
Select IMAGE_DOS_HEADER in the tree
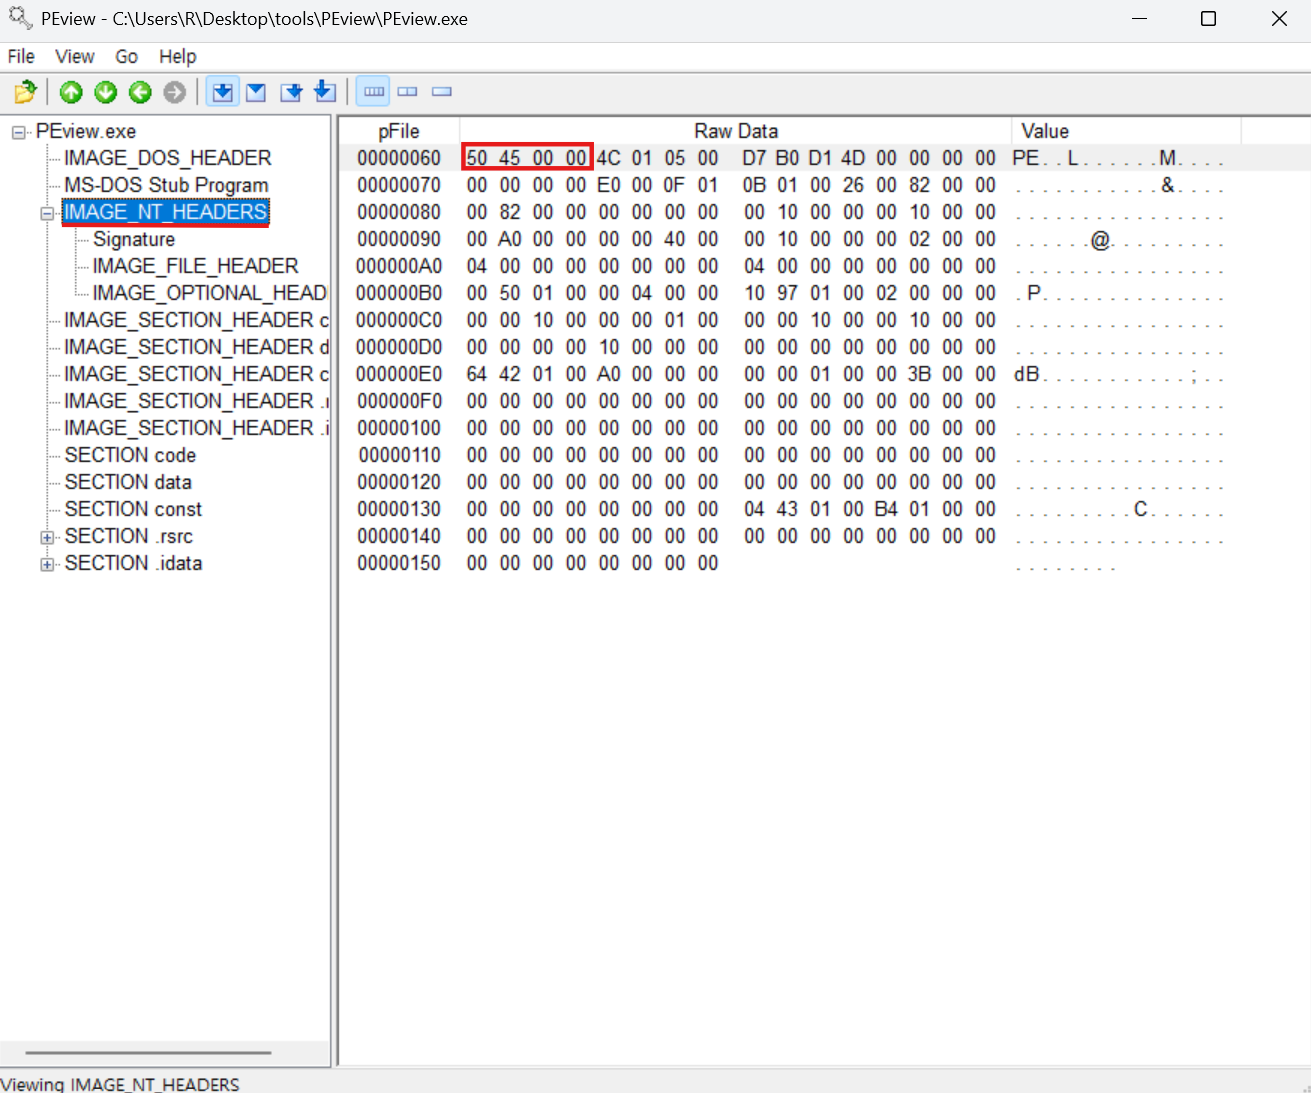168,158
